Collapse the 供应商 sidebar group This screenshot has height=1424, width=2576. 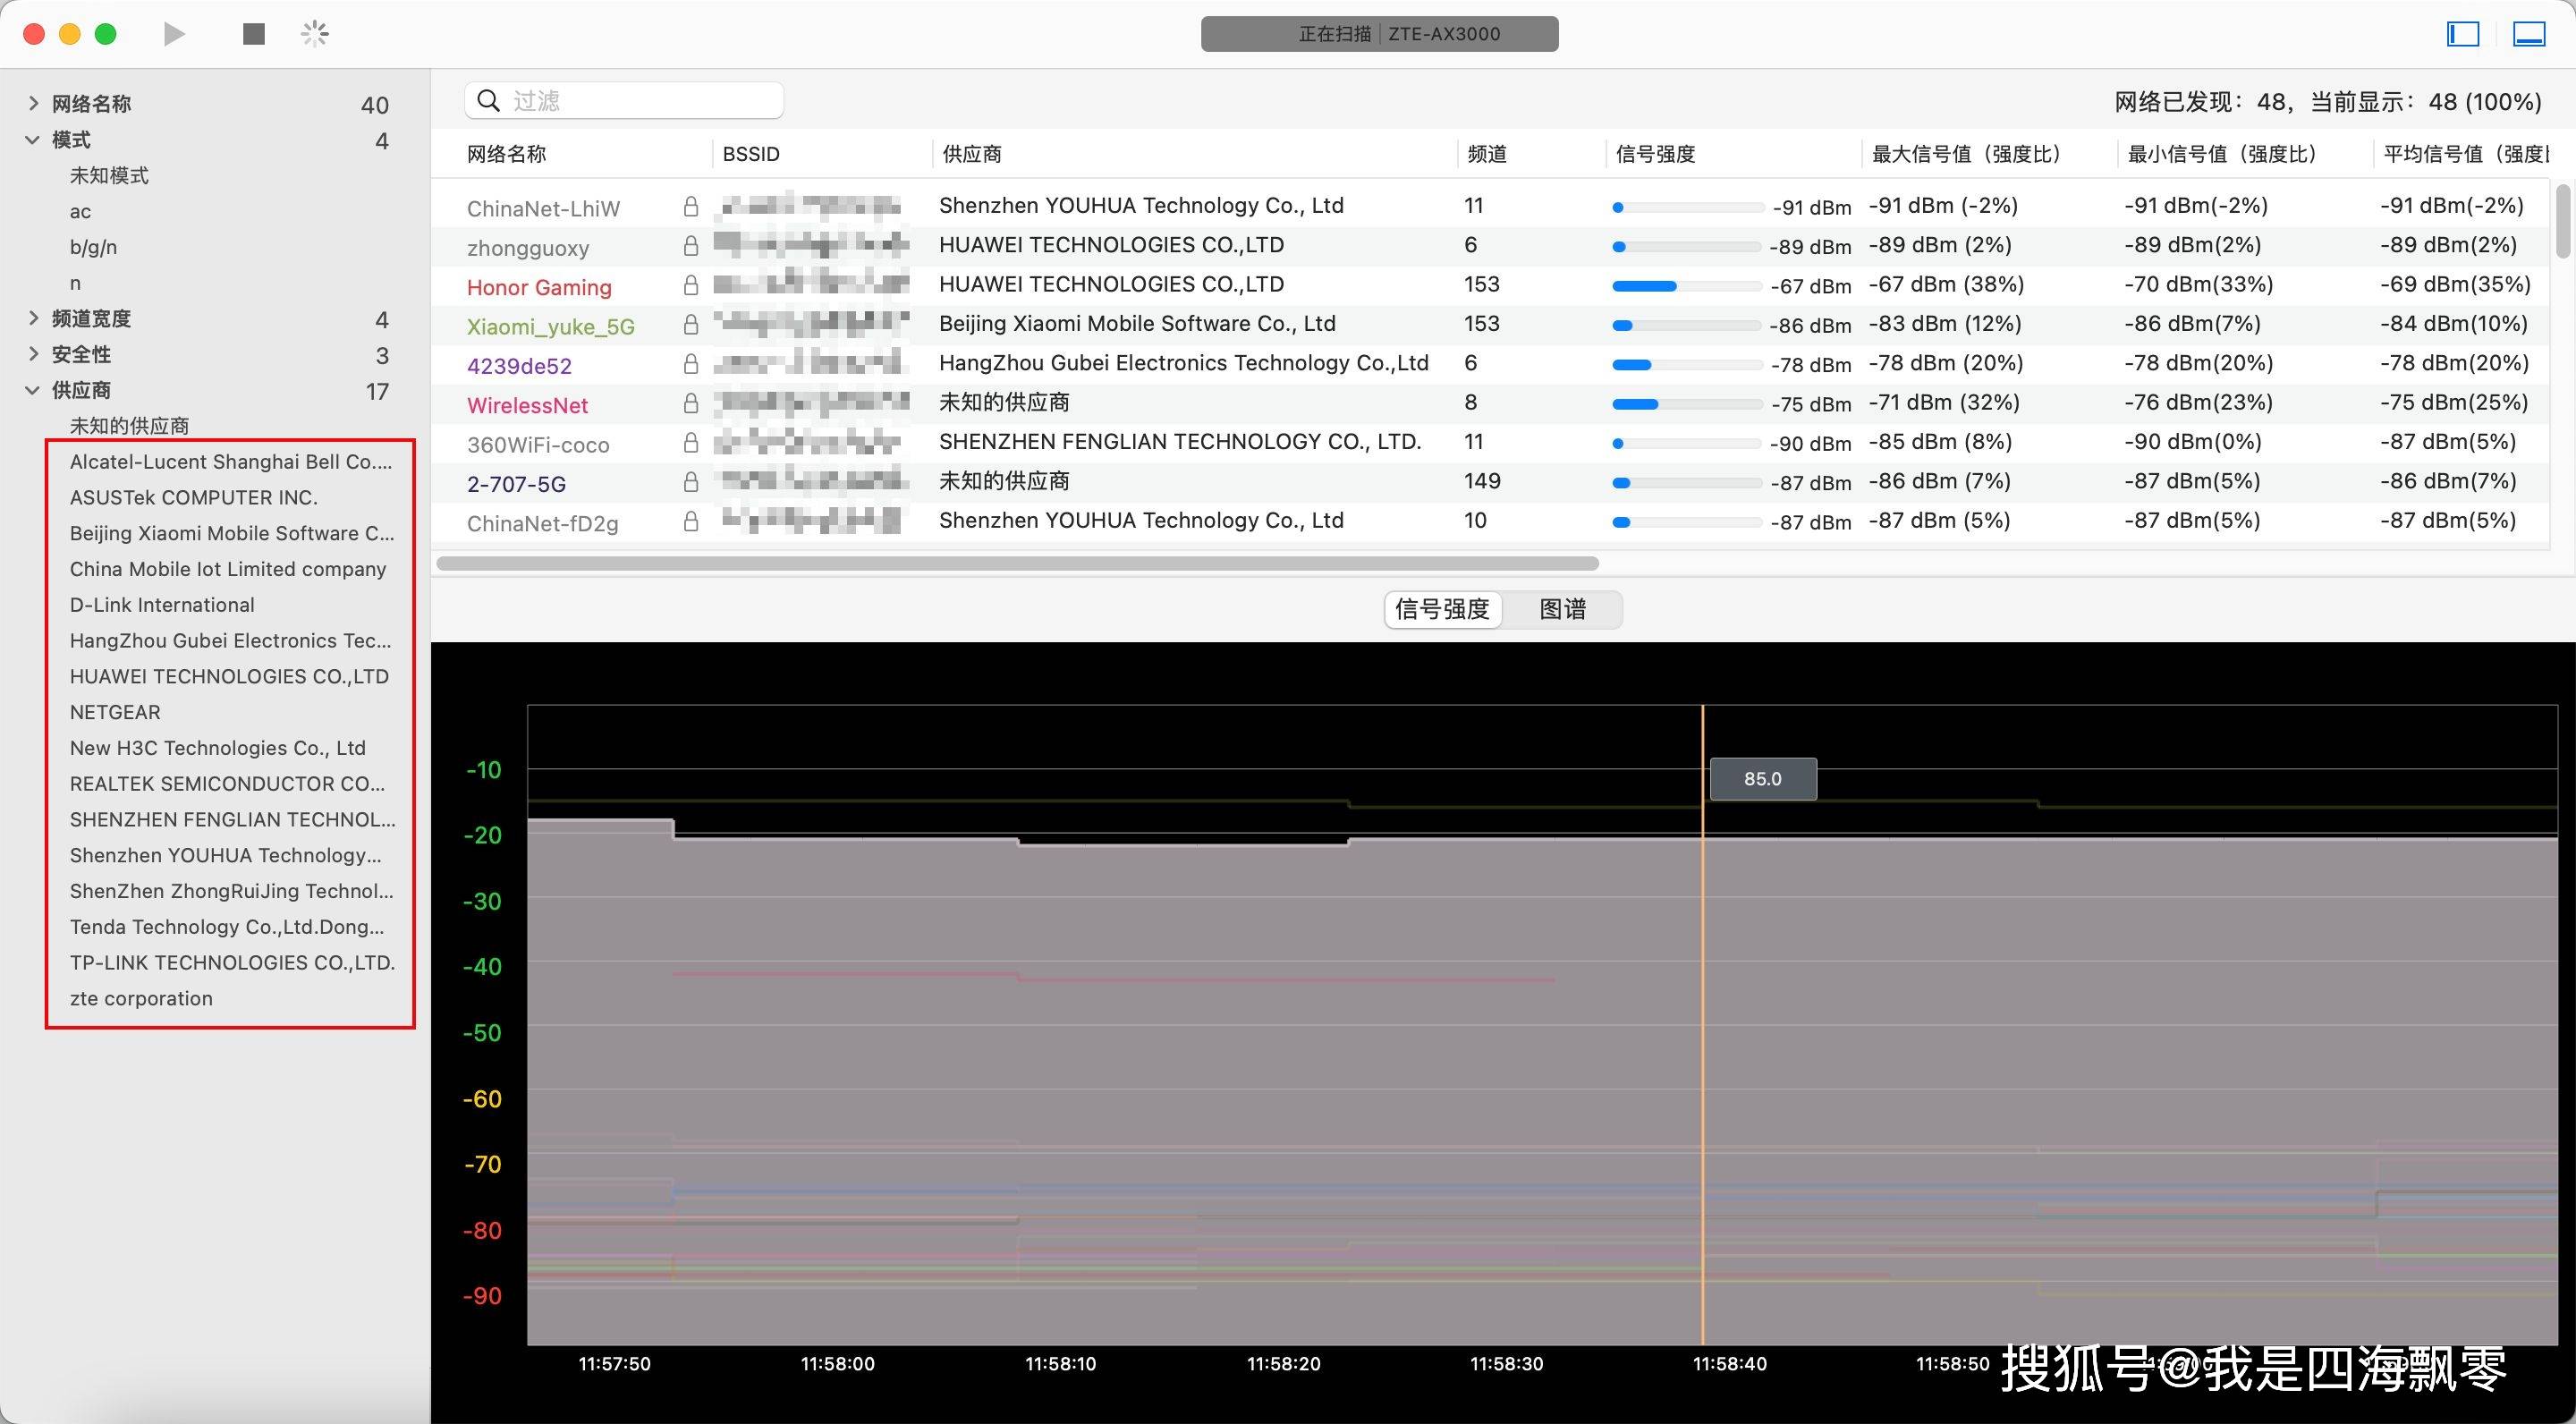[33, 390]
